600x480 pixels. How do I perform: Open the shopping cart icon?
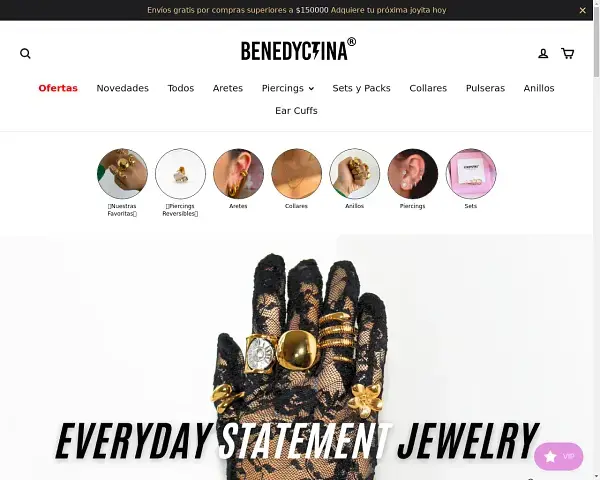coord(567,53)
